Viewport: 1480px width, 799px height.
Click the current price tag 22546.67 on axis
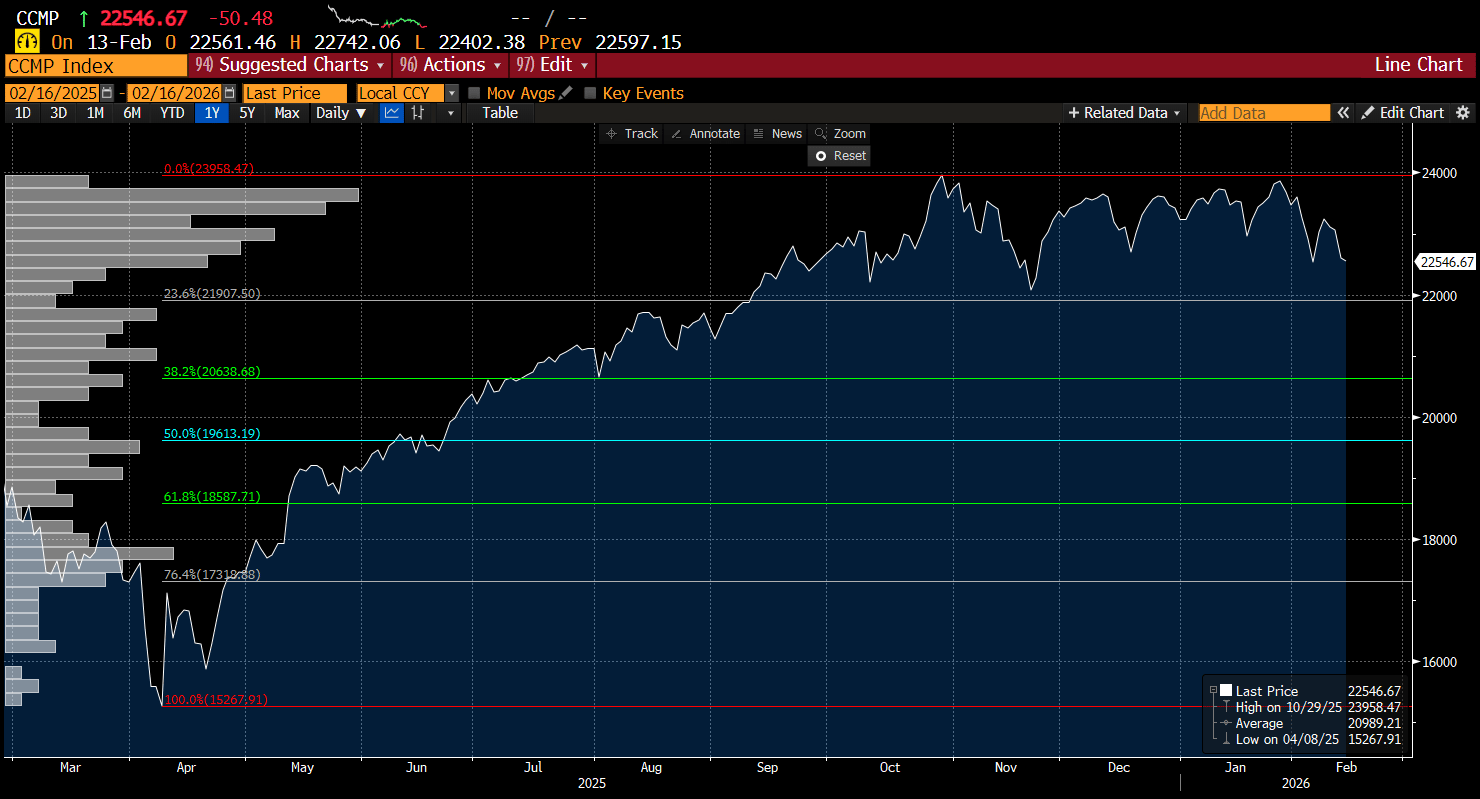1446,262
